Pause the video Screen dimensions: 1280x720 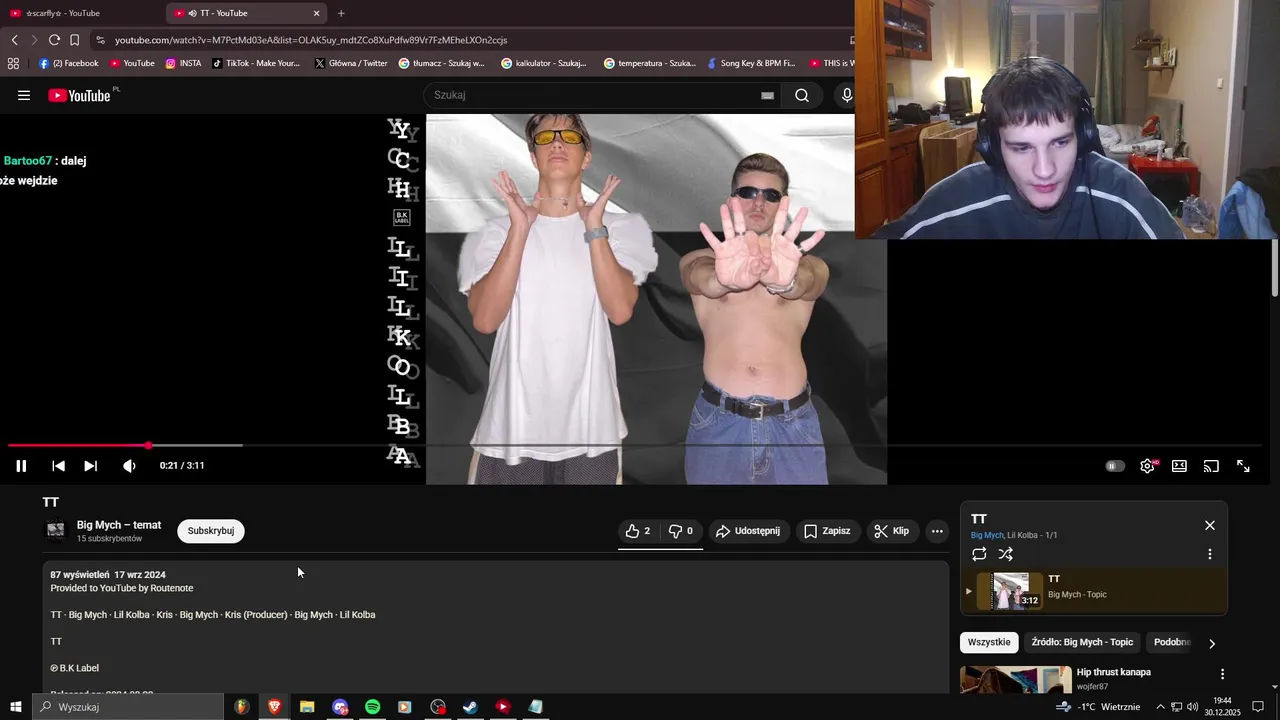pos(21,466)
